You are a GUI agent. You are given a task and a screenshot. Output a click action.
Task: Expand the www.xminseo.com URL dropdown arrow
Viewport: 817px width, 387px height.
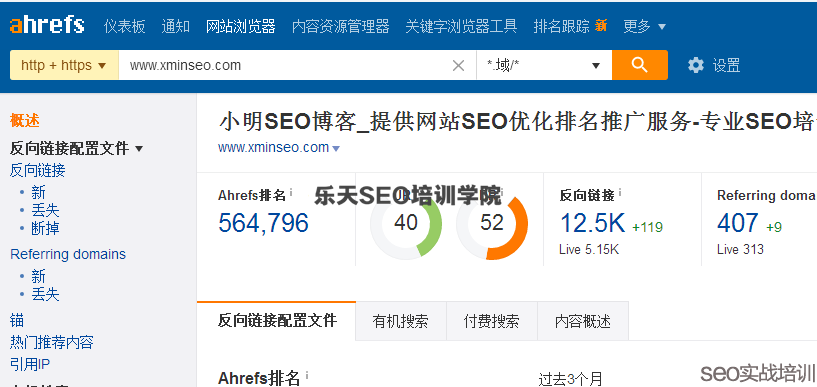(x=336, y=148)
